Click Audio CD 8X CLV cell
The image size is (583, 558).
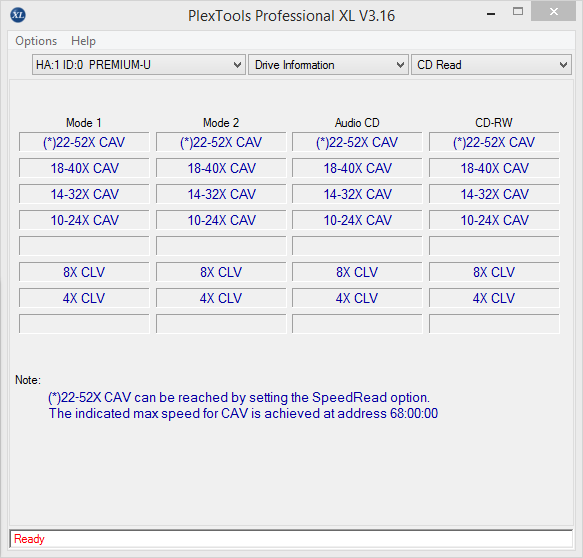click(x=357, y=272)
